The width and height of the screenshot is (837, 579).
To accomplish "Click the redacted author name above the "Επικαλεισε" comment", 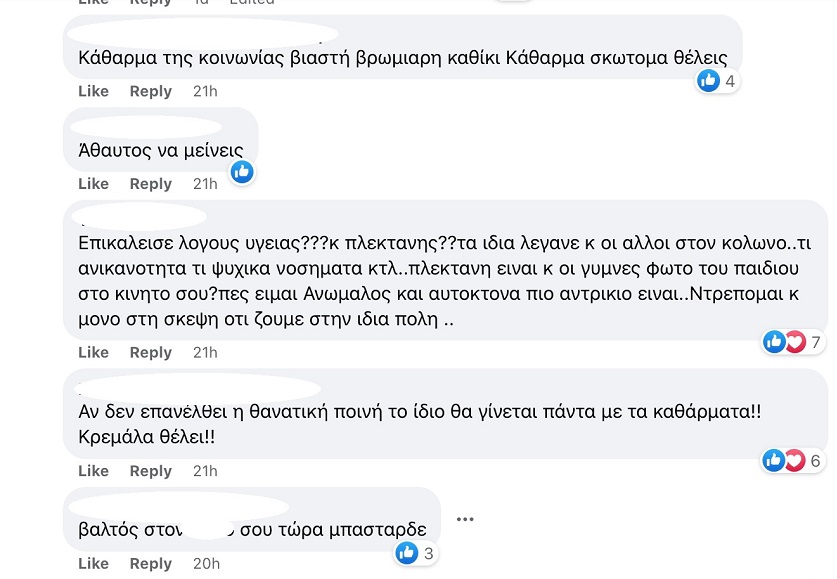I will 142,216.
